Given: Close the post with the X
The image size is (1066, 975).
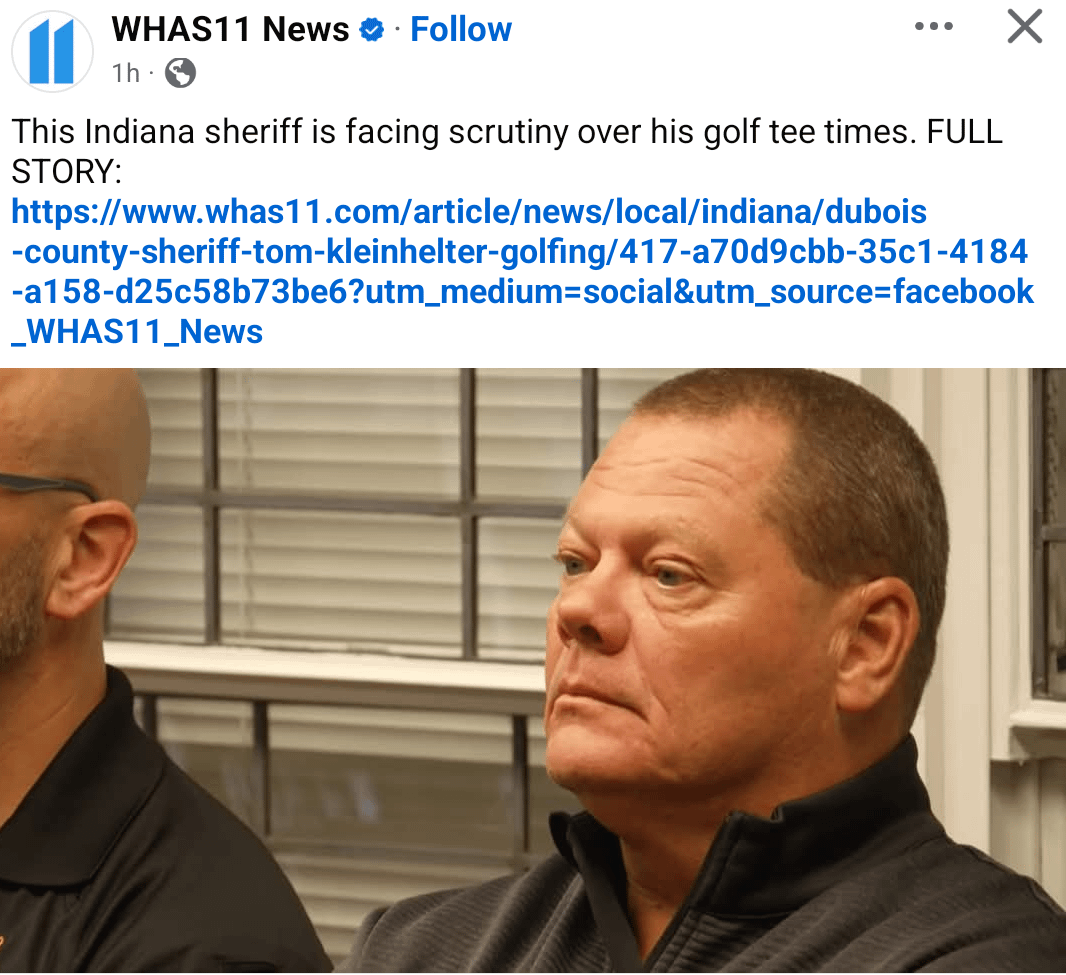Looking at the screenshot, I should click(x=1025, y=27).
